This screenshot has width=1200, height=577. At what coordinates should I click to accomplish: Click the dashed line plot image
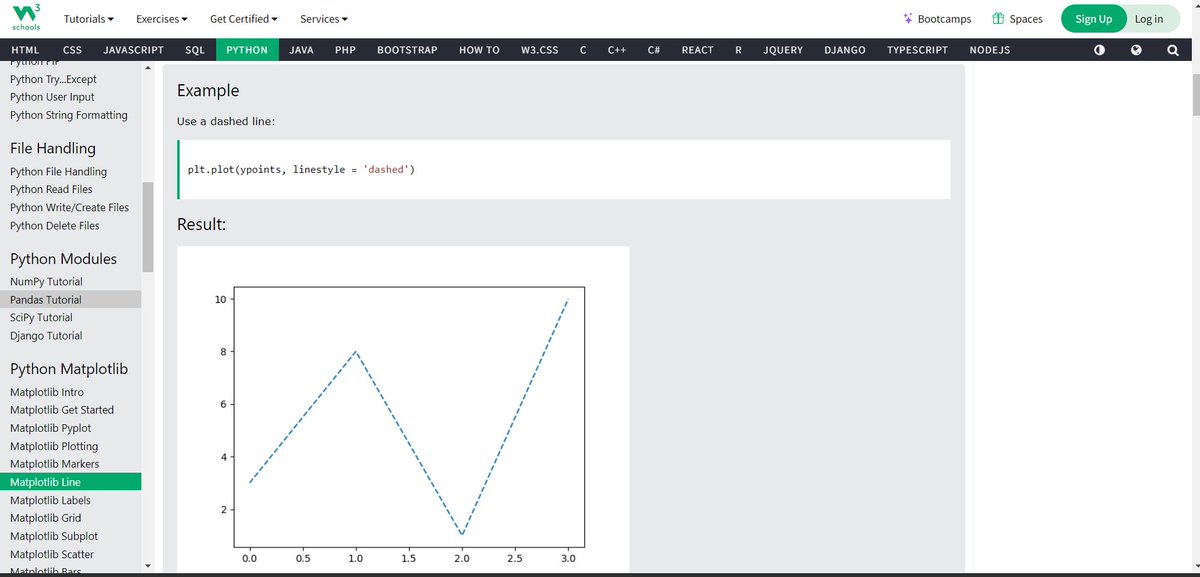click(403, 410)
